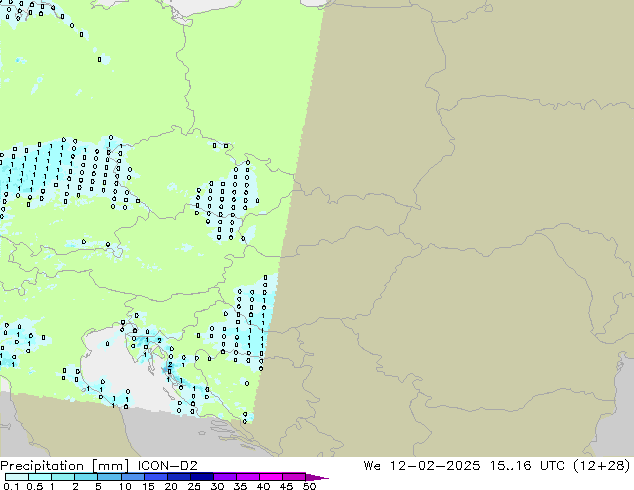The width and height of the screenshot is (634, 490).
Task: Select the 35–40 mm violet legend swatch
Action: [x=248, y=477]
